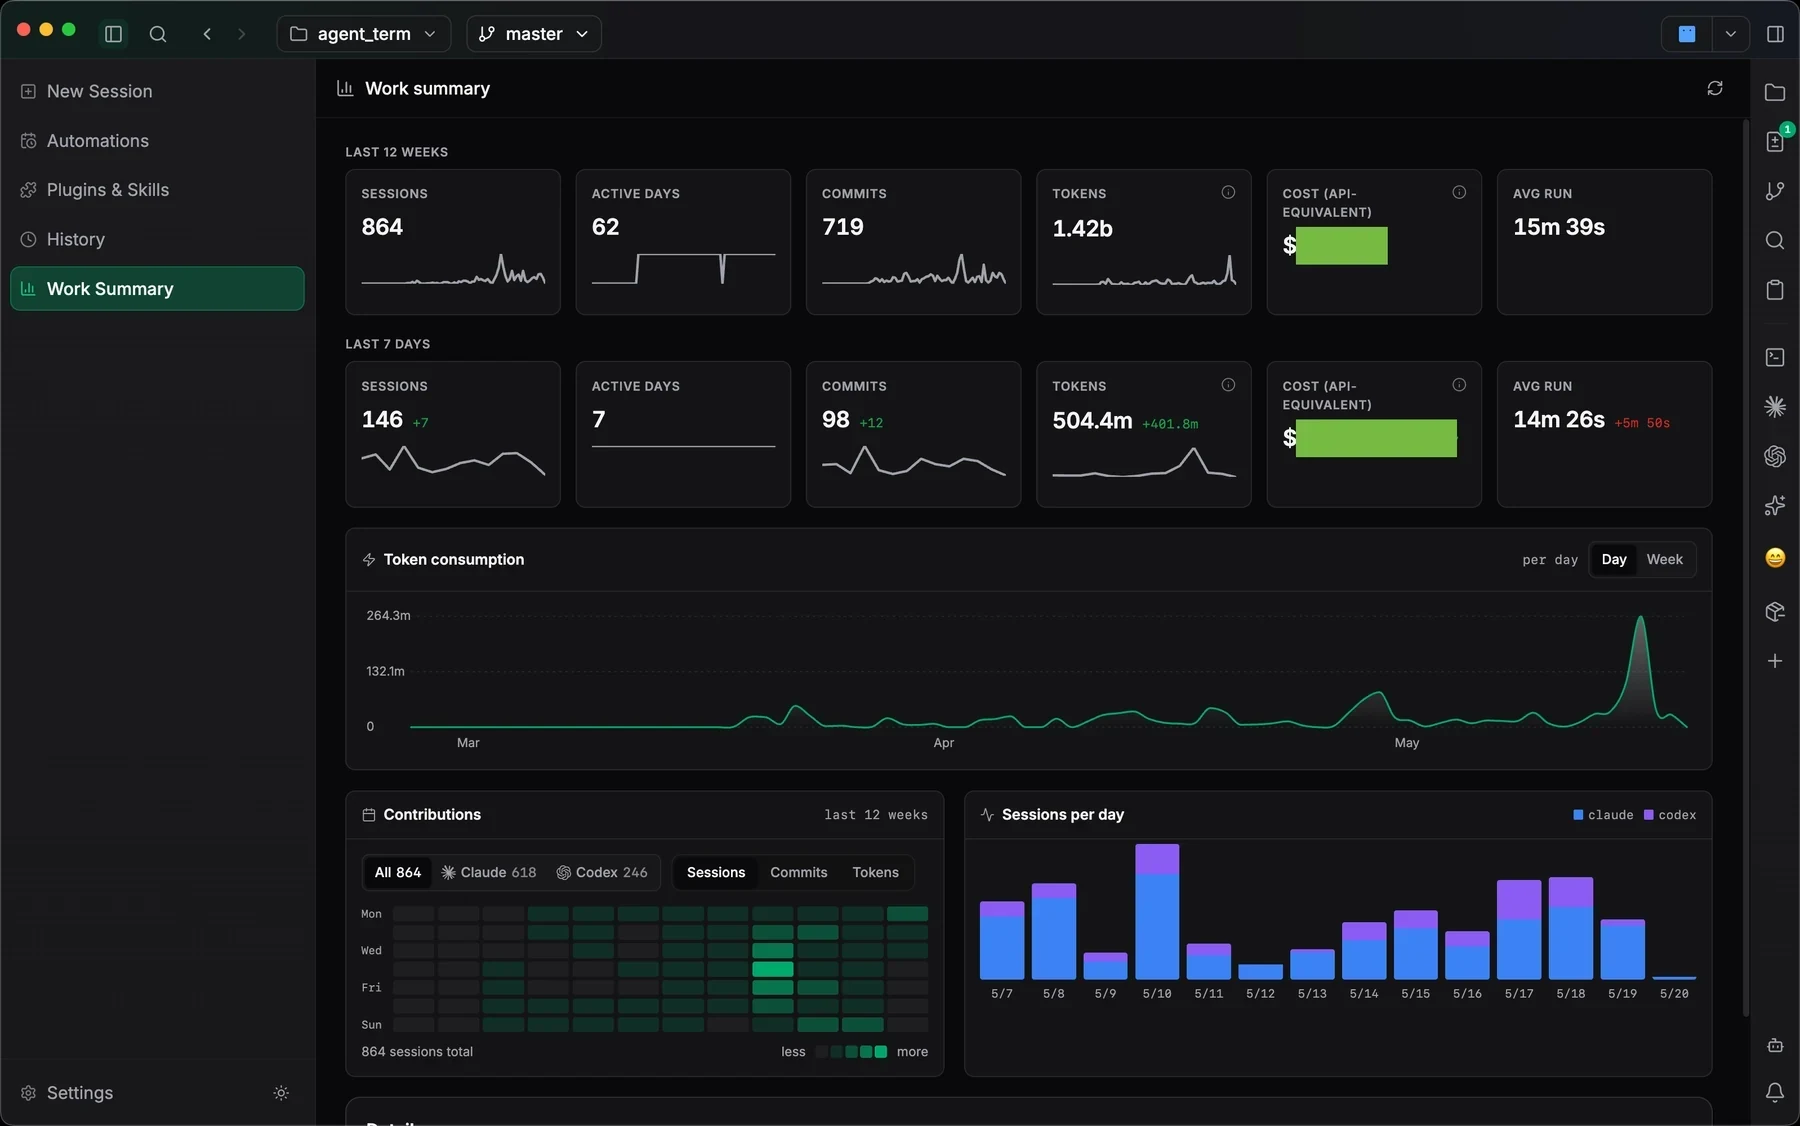Show info for 12-week Cost card
Screen dimensions: 1800x1126
[1459, 192]
